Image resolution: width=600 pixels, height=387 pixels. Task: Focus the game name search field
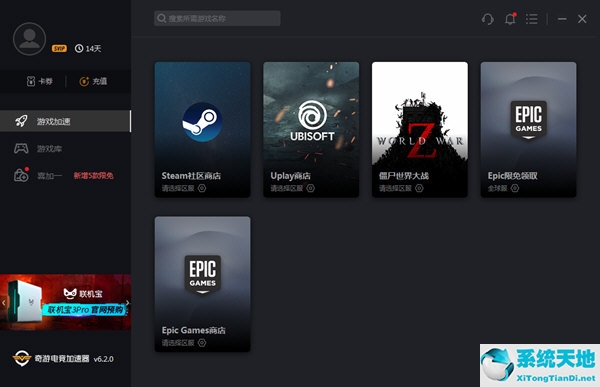(217, 18)
